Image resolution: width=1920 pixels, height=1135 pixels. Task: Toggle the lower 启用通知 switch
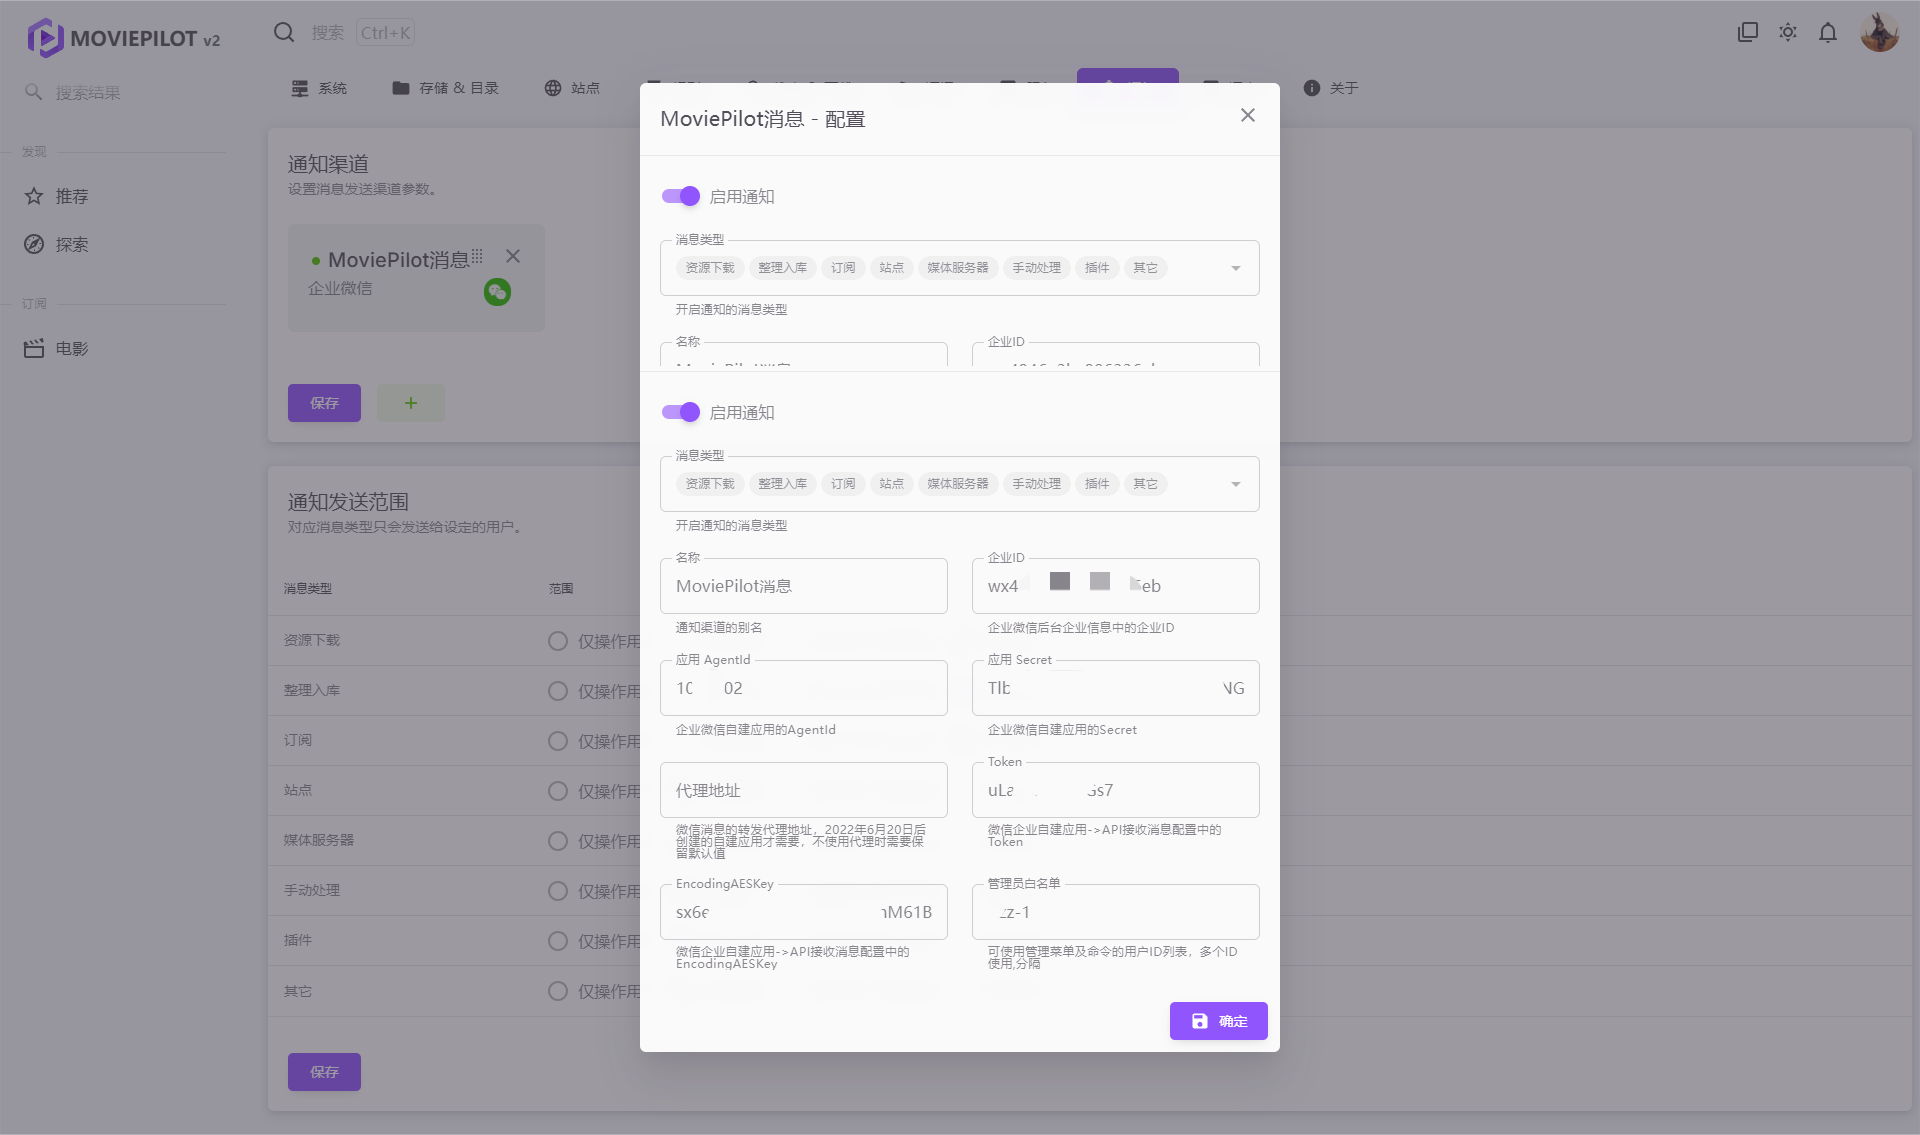point(681,412)
